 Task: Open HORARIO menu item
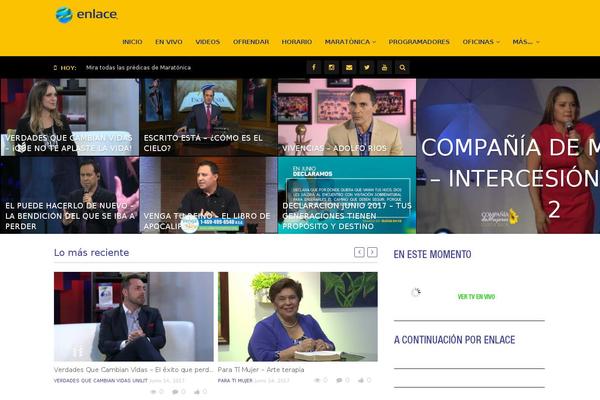pos(297,42)
